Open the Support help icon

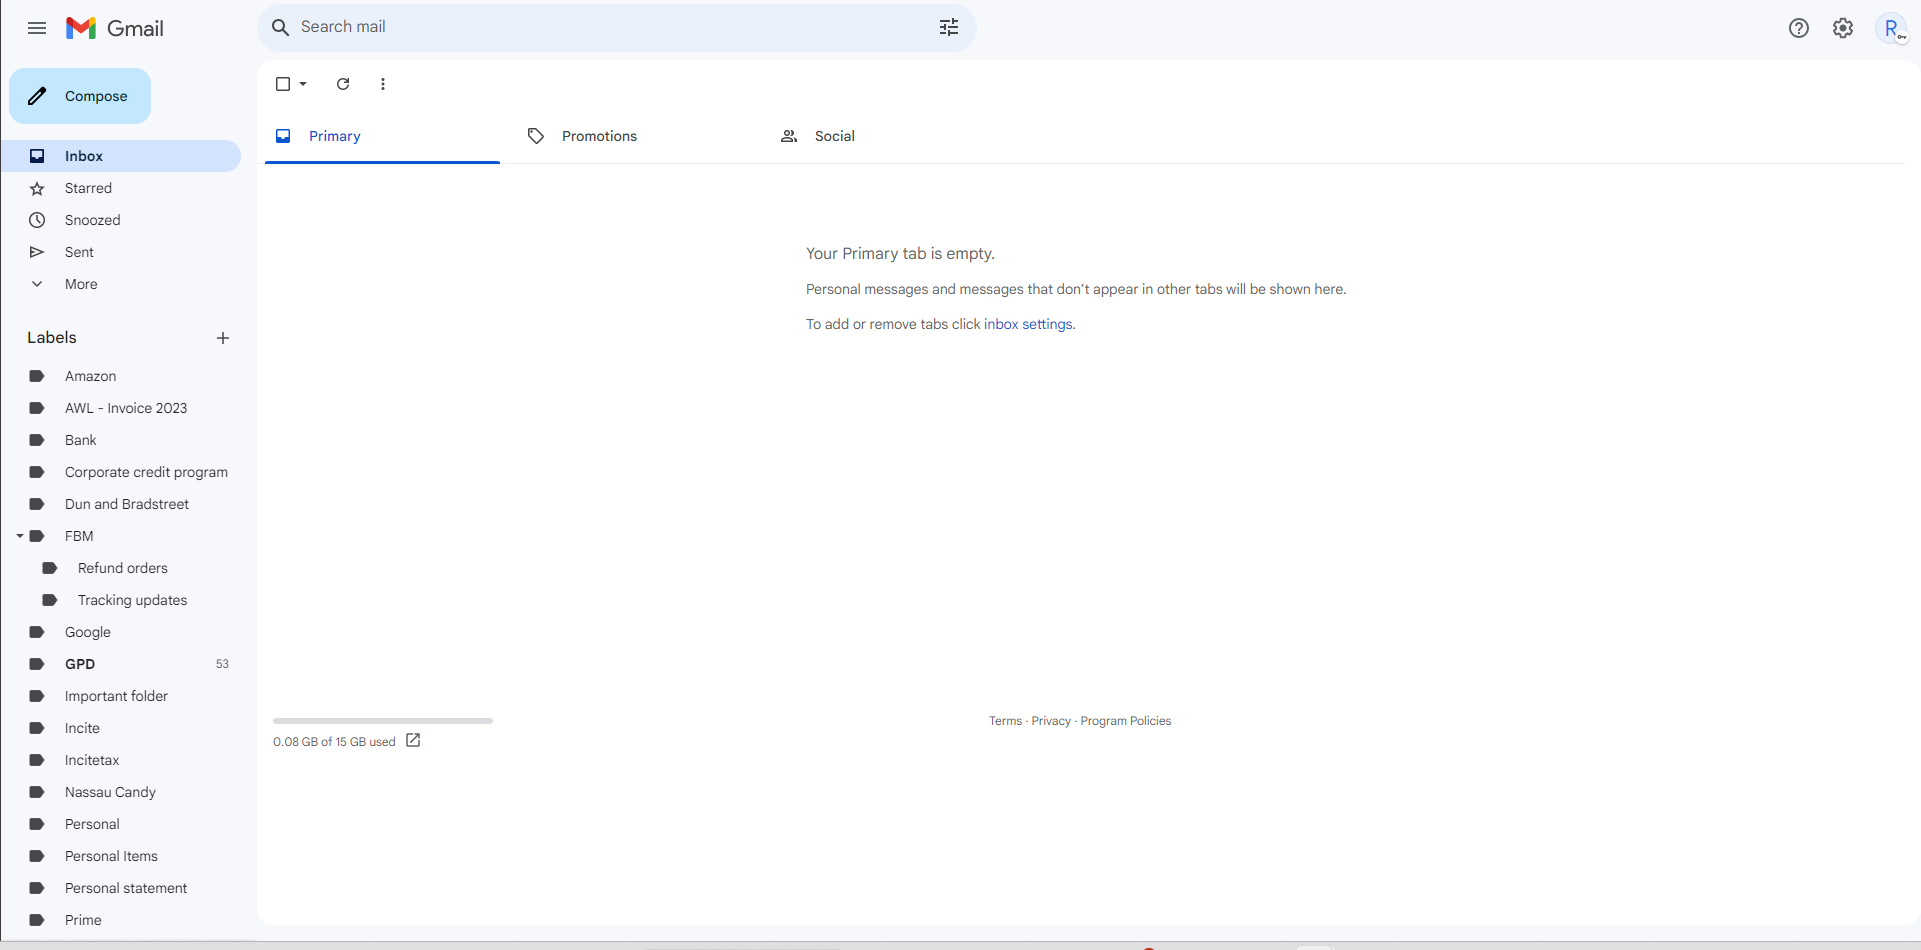point(1799,28)
